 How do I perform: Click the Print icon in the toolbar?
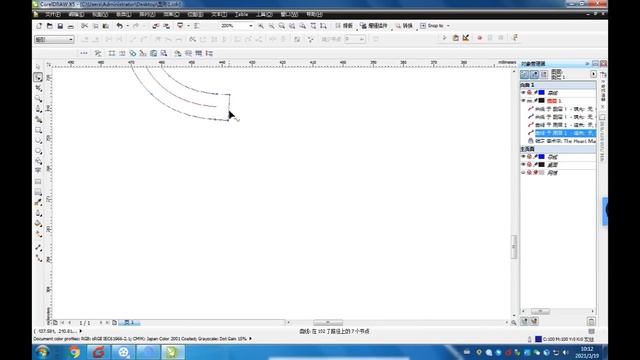[71, 26]
